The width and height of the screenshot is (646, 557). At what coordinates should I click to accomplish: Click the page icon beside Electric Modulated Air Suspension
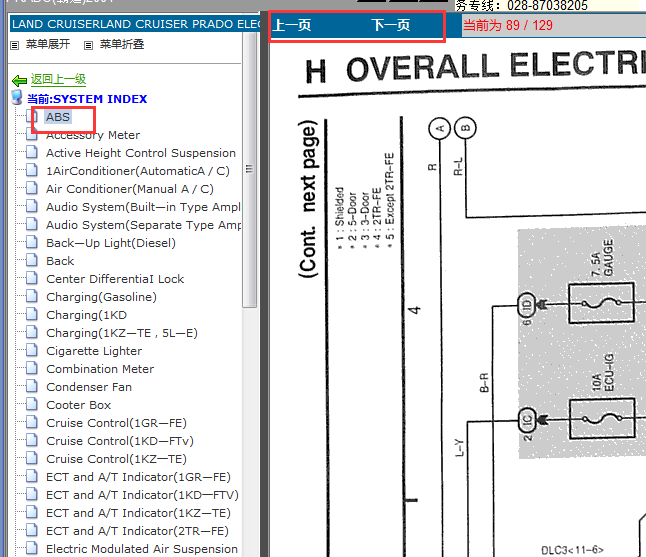(x=32, y=548)
